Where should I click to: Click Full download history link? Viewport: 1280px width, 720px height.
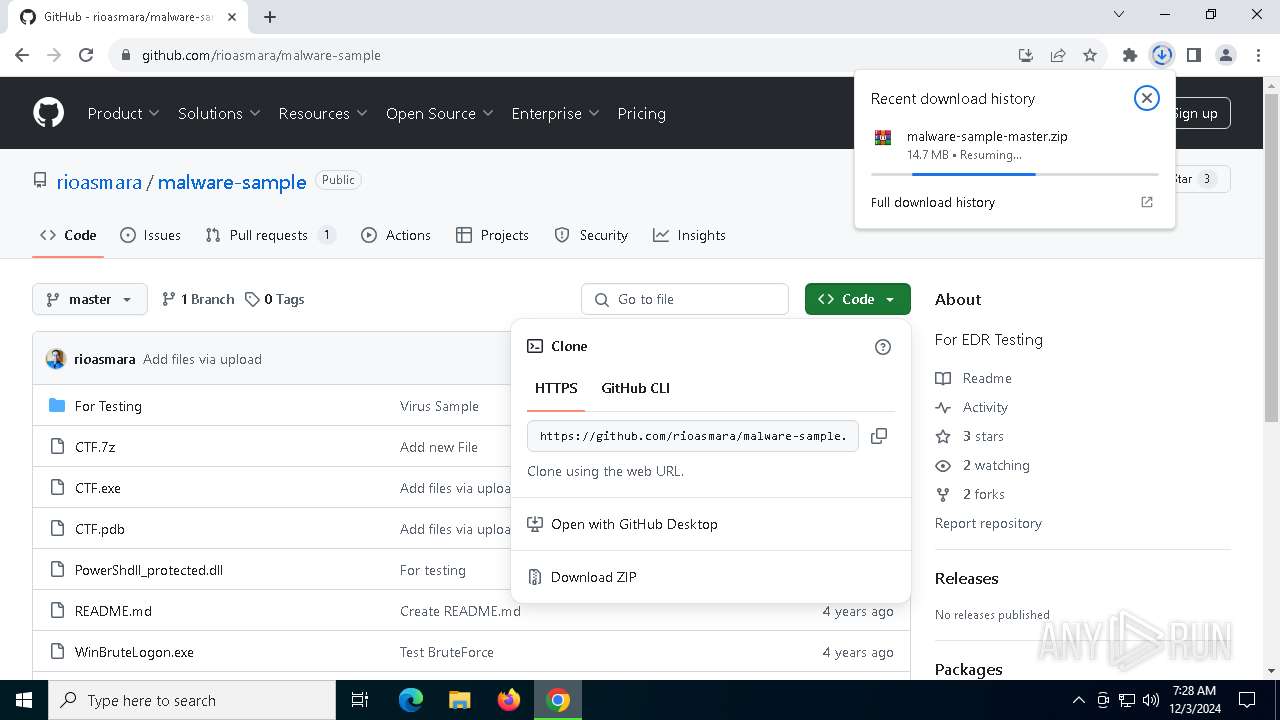pyautogui.click(x=933, y=202)
